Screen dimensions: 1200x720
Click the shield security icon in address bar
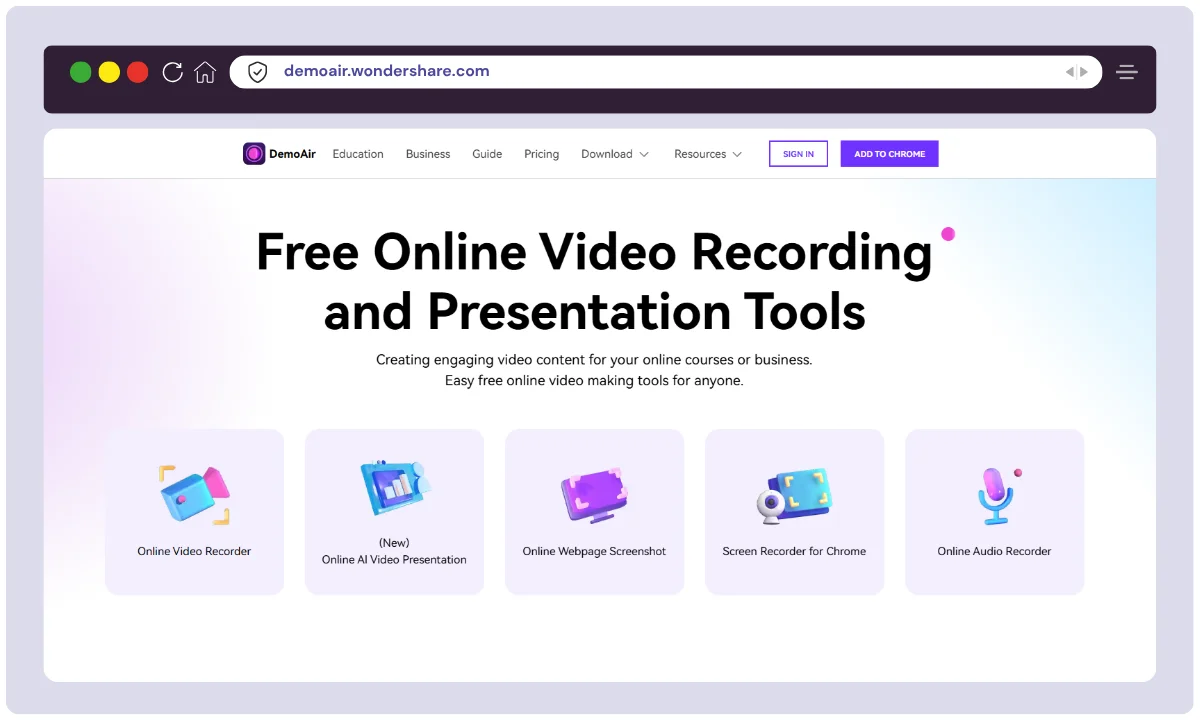258,72
